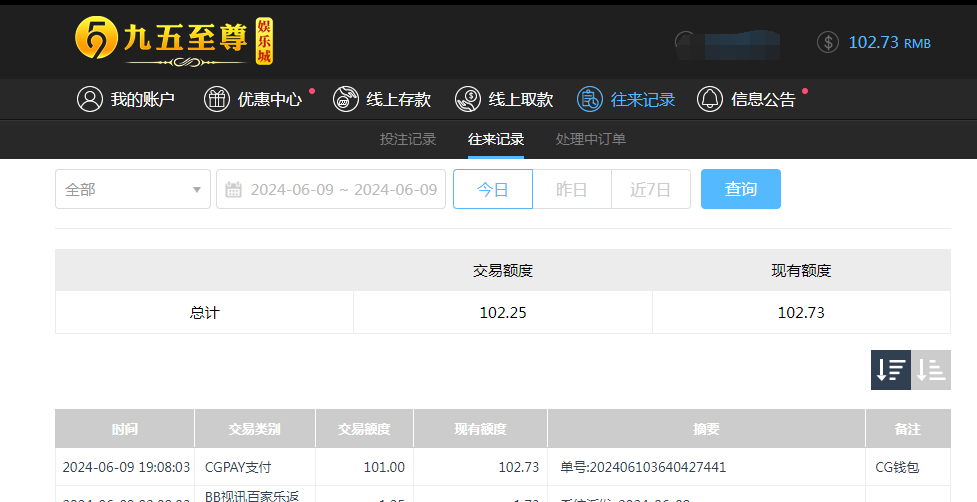
Task: Click the 线上存款 piggy bank icon
Action: tap(346, 99)
